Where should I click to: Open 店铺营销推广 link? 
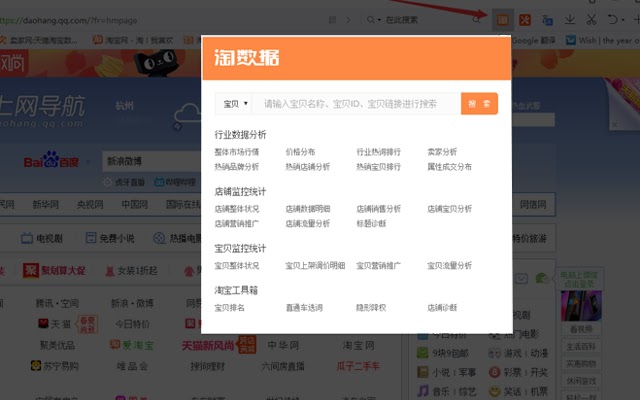tap(237, 223)
